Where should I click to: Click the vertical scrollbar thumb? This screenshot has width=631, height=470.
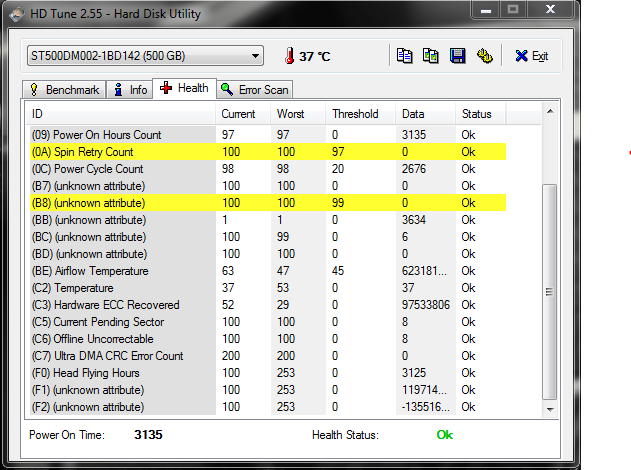click(550, 292)
